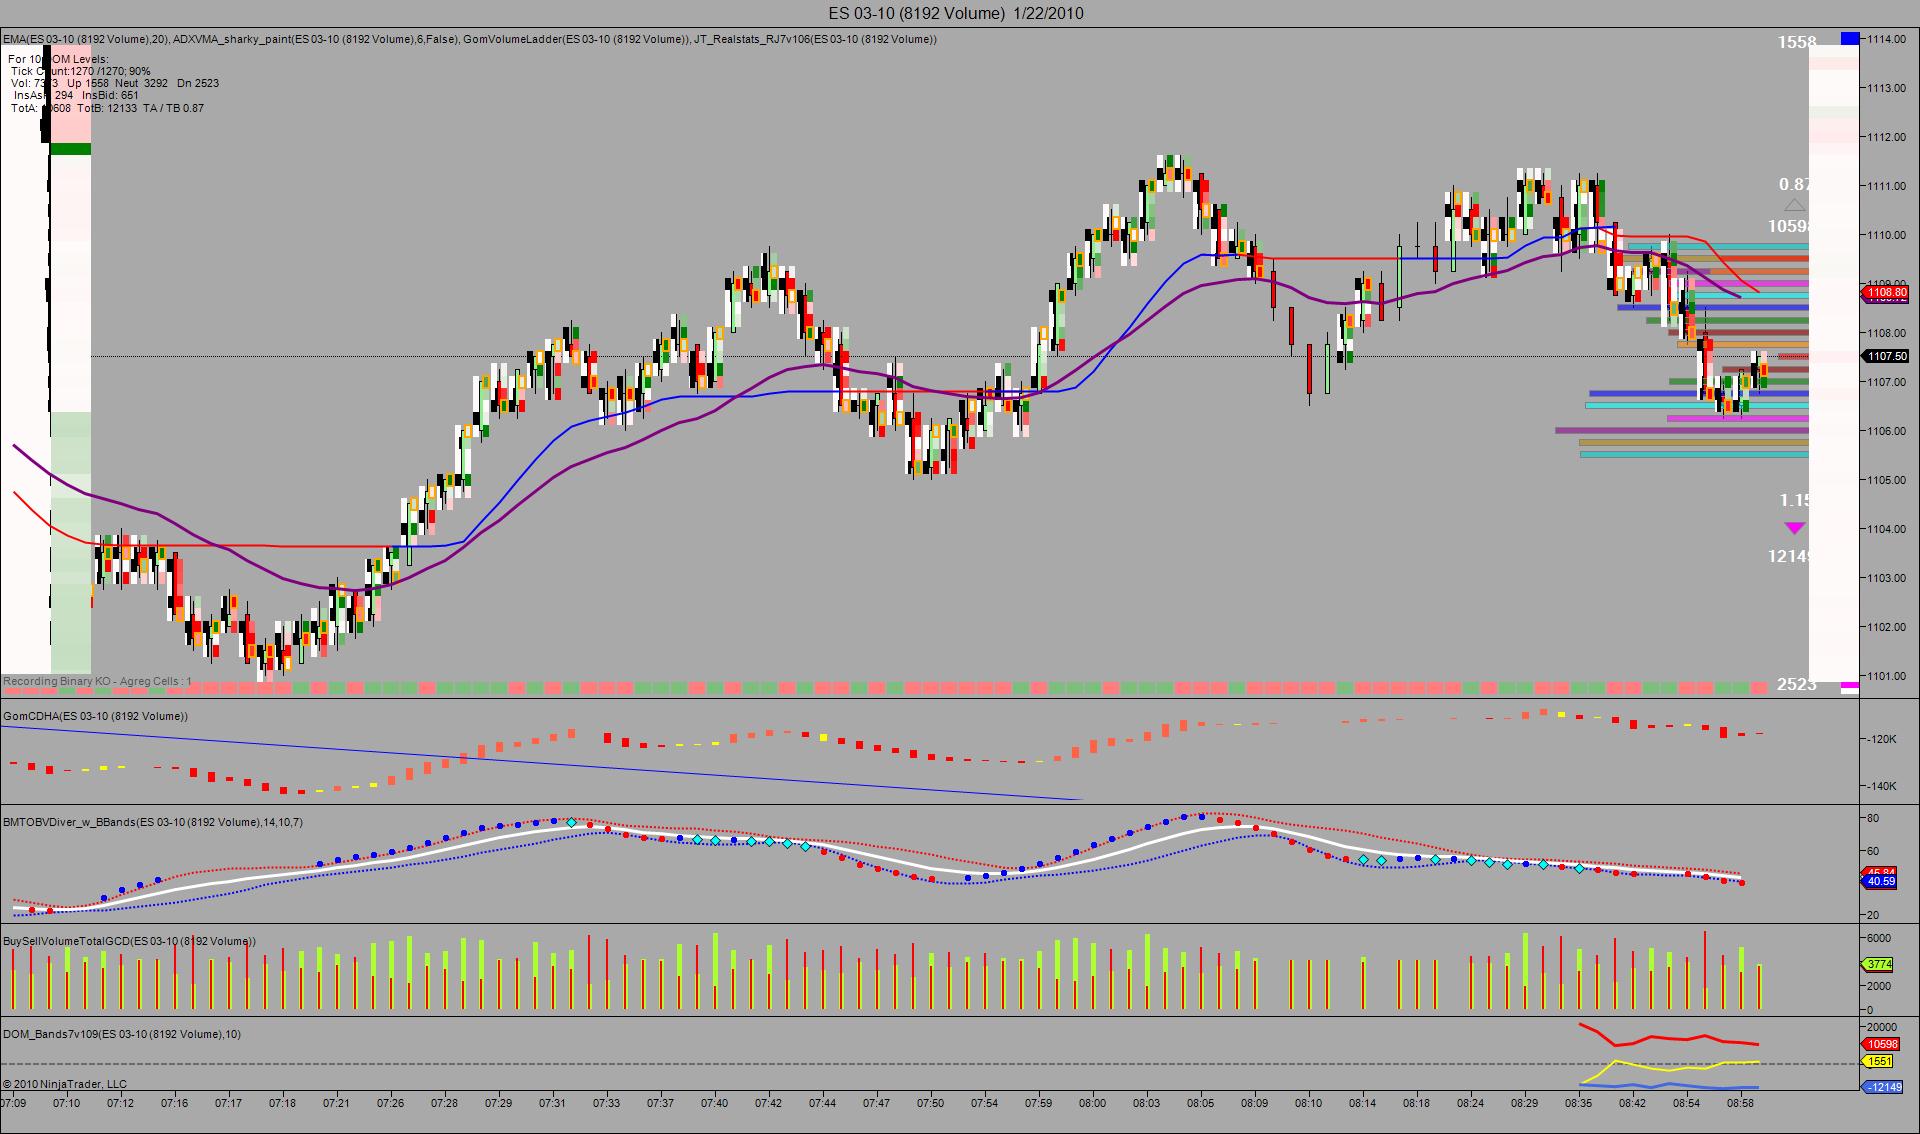Click the -120K label on GomCDHA axis
Image resolution: width=1920 pixels, height=1134 pixels.
click(x=1883, y=739)
